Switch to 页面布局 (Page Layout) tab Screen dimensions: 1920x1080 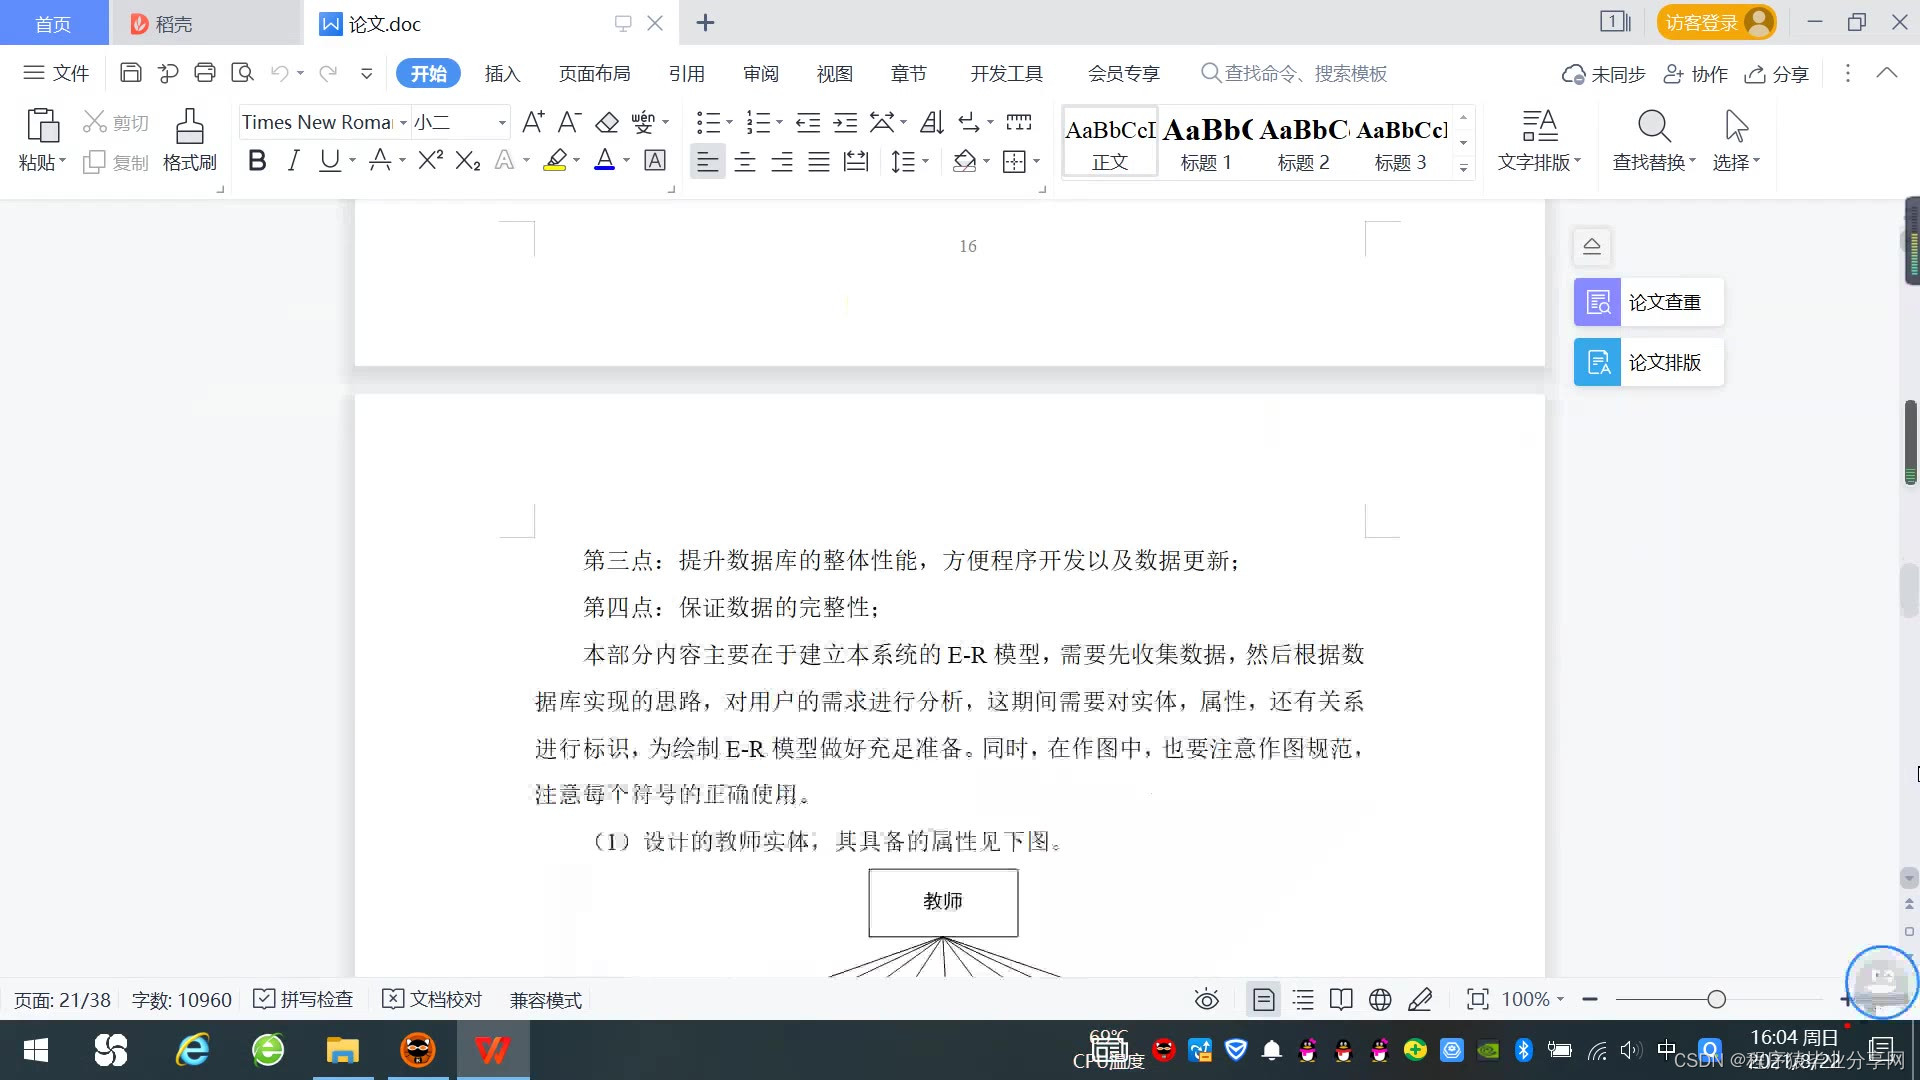pyautogui.click(x=594, y=73)
